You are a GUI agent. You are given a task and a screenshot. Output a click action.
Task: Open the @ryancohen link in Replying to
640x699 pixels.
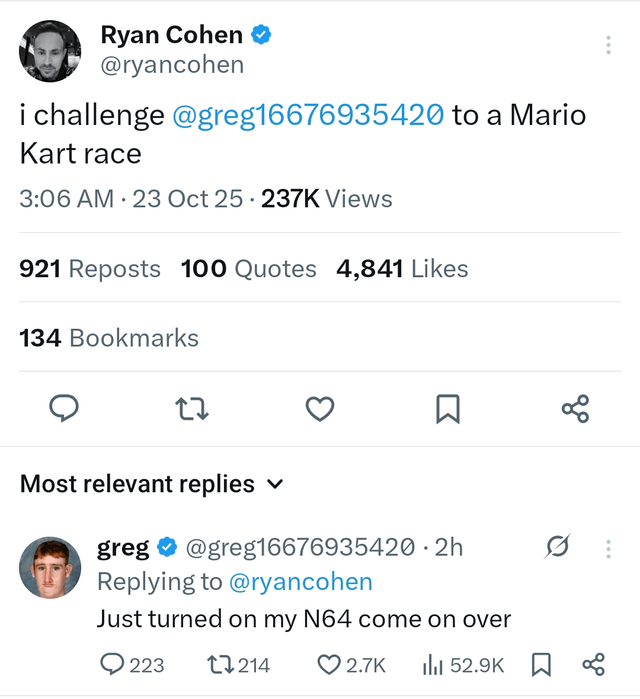[x=300, y=582]
